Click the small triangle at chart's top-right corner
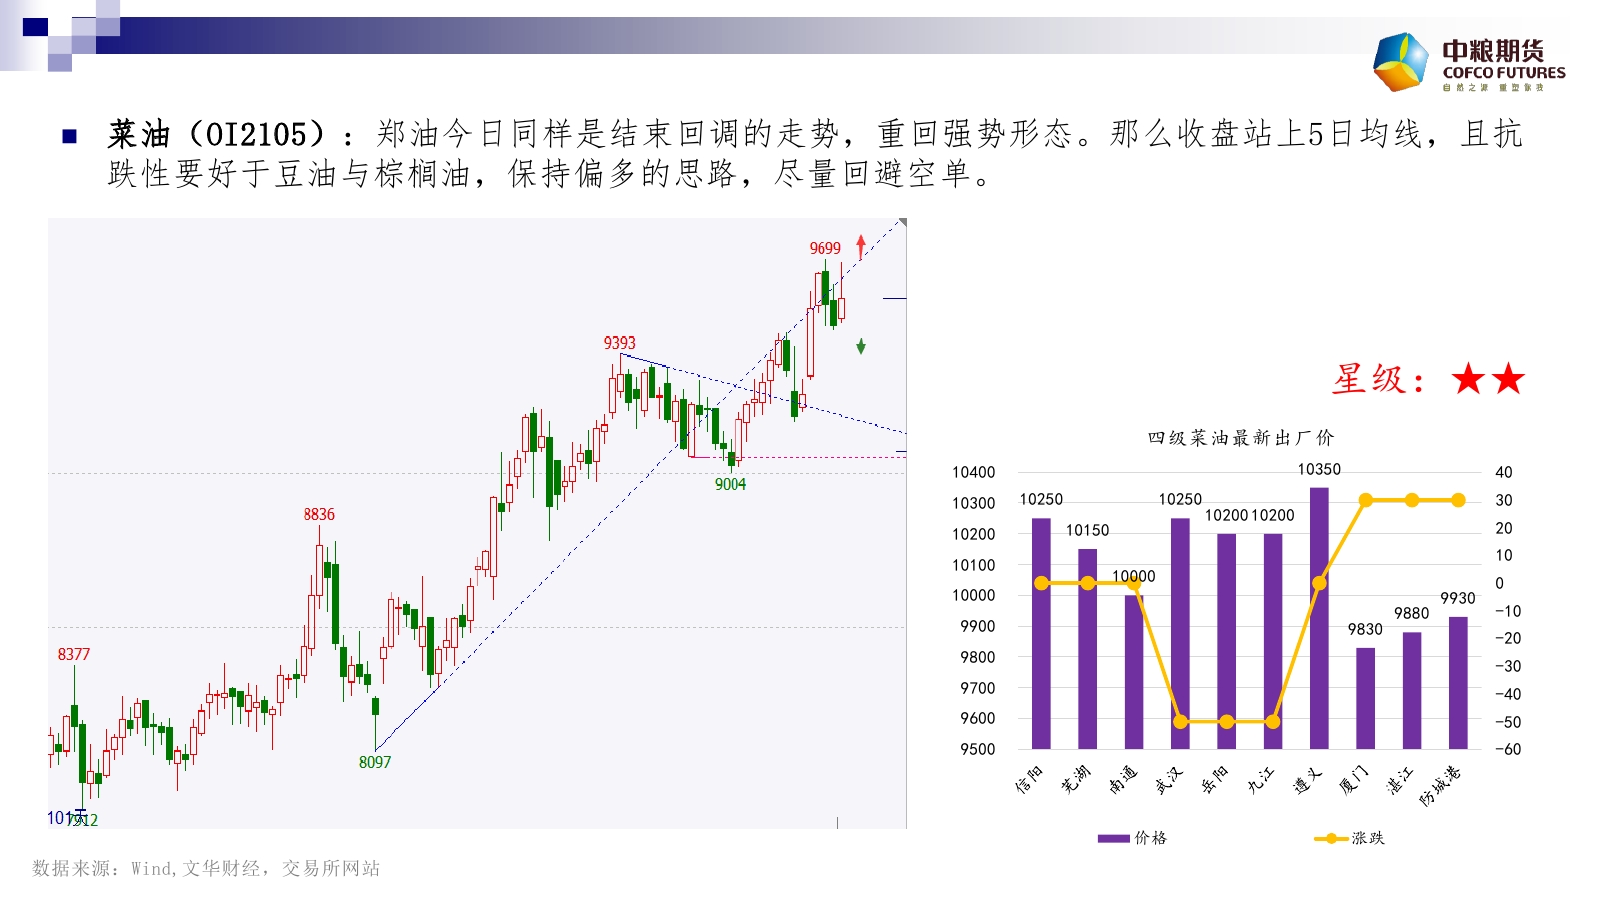The image size is (1600, 900). (902, 222)
